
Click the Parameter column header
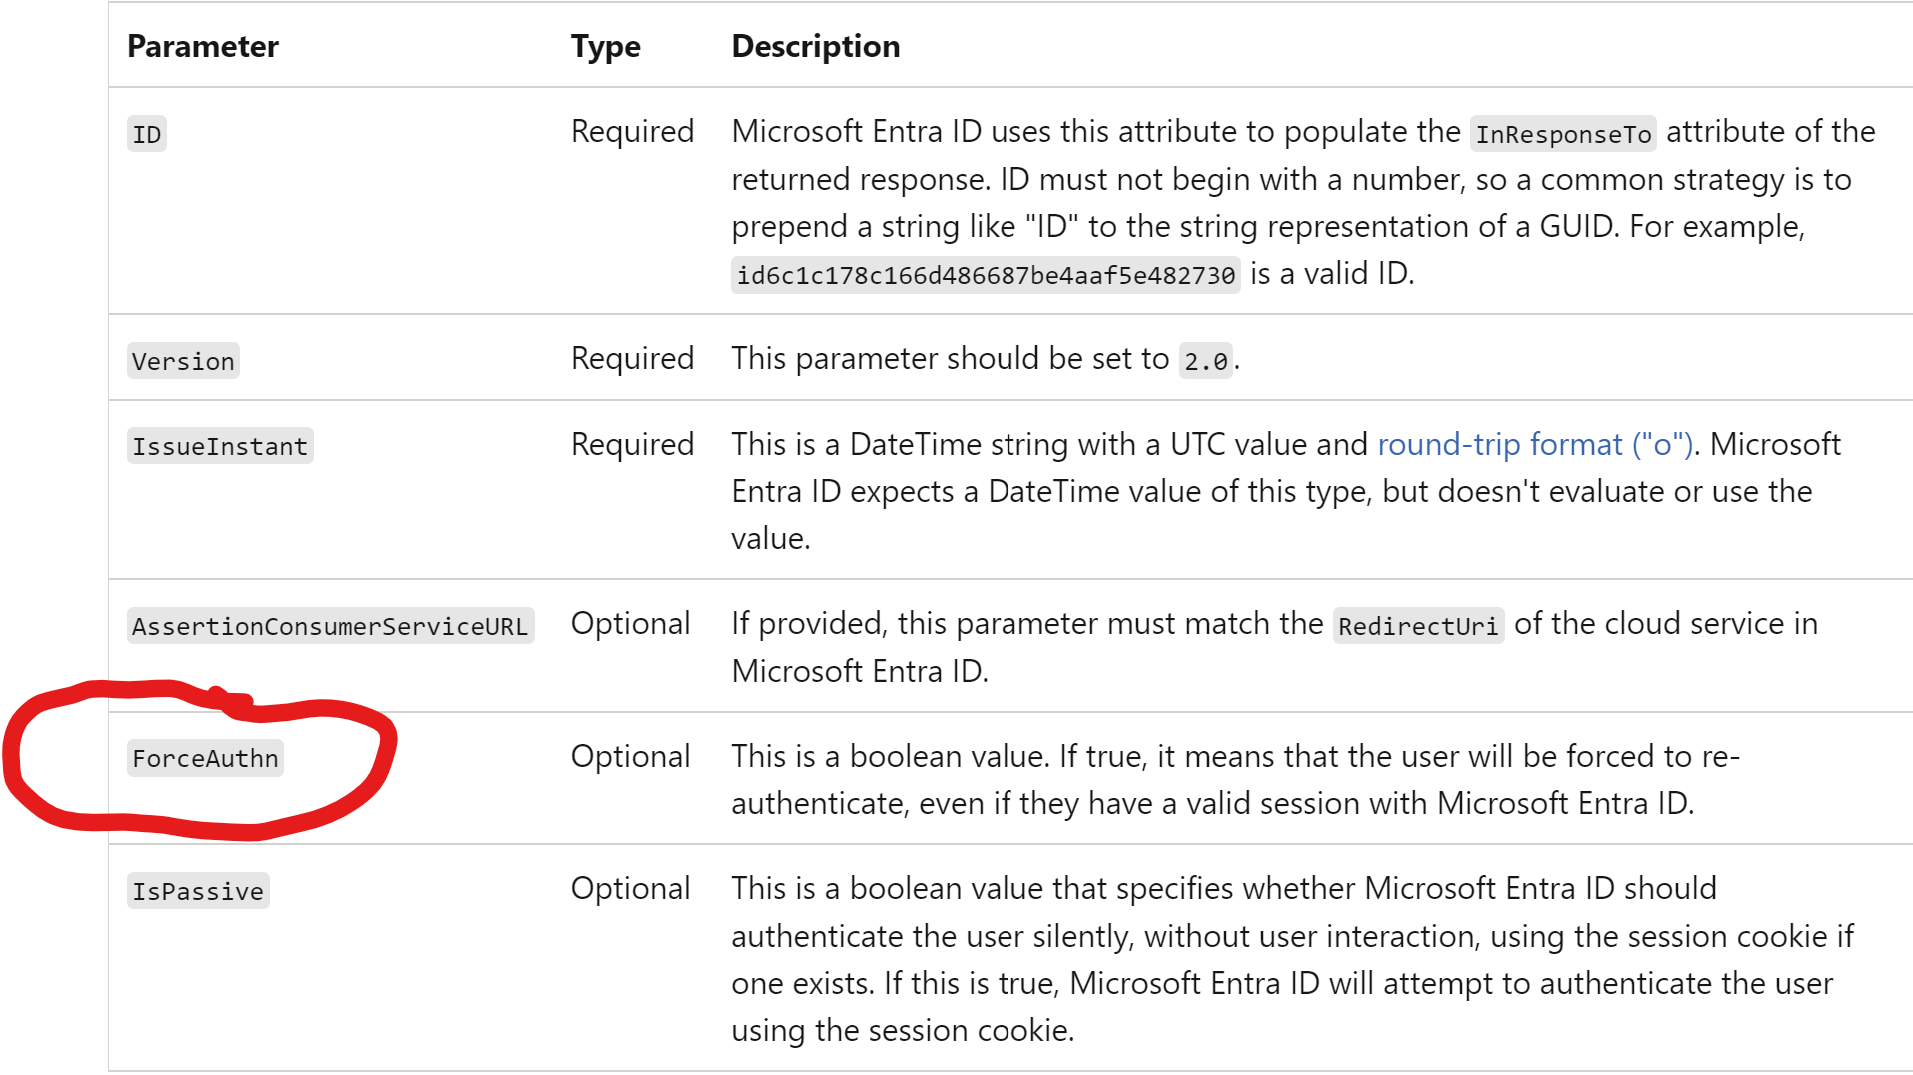click(x=203, y=46)
